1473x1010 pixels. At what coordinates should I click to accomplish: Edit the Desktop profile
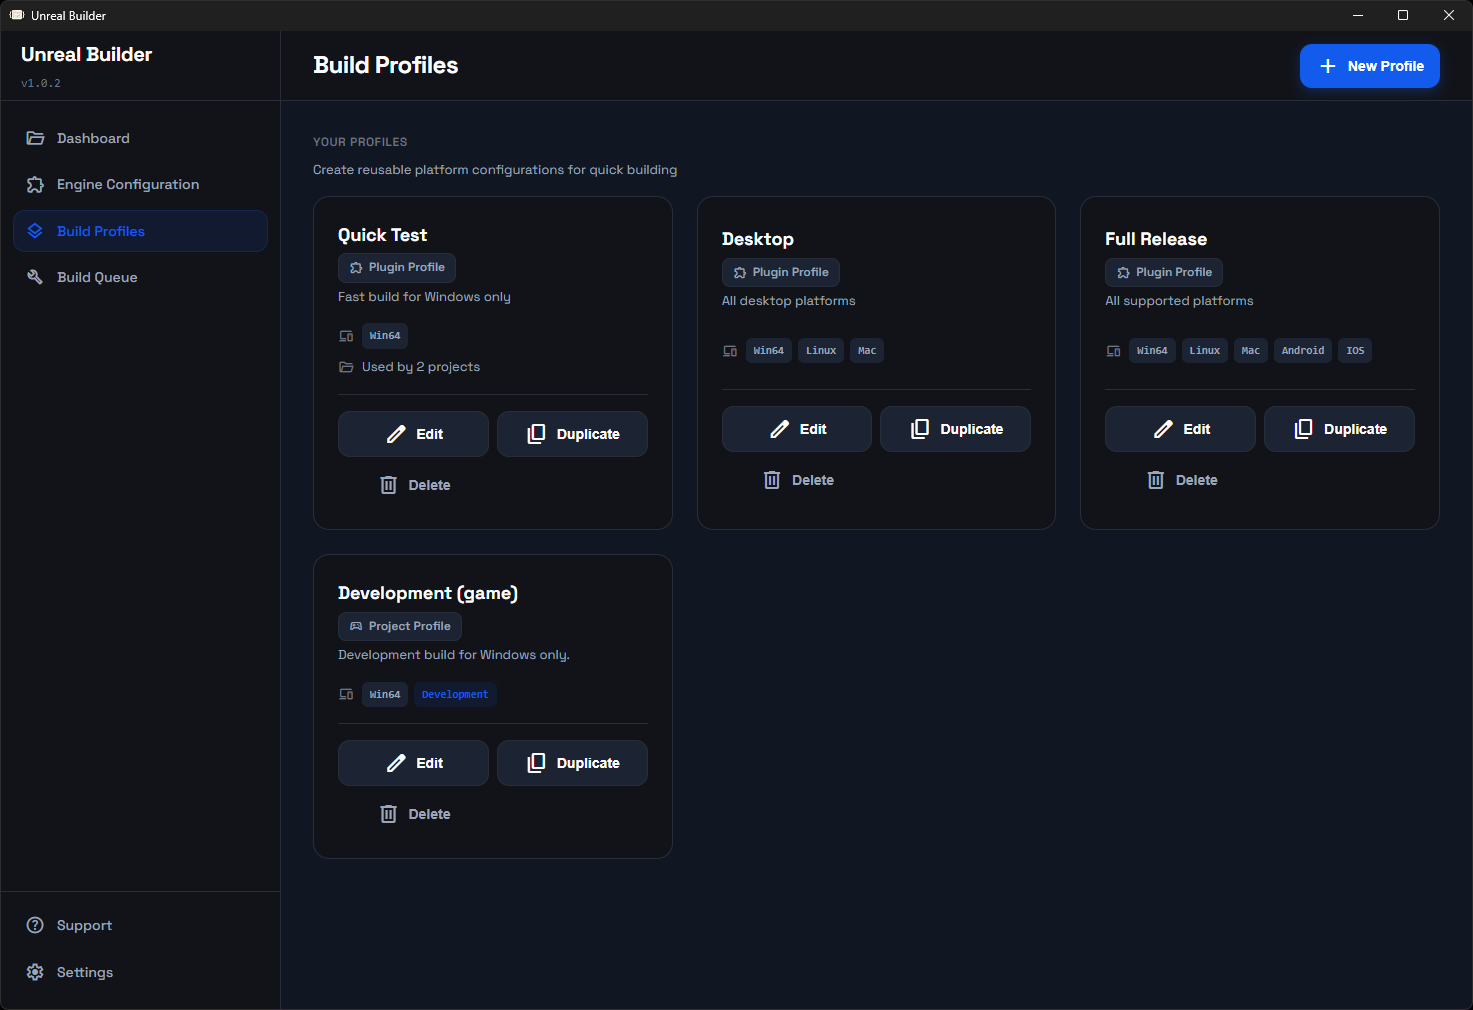(797, 429)
